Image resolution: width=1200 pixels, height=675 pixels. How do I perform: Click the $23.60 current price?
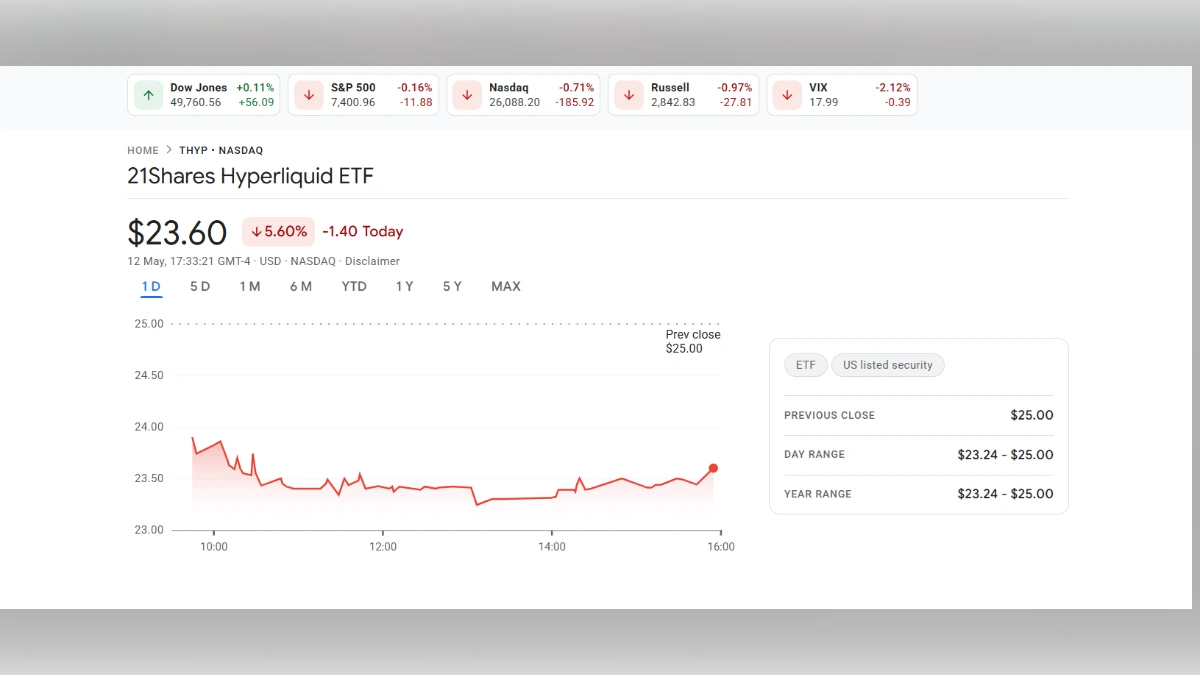(177, 233)
